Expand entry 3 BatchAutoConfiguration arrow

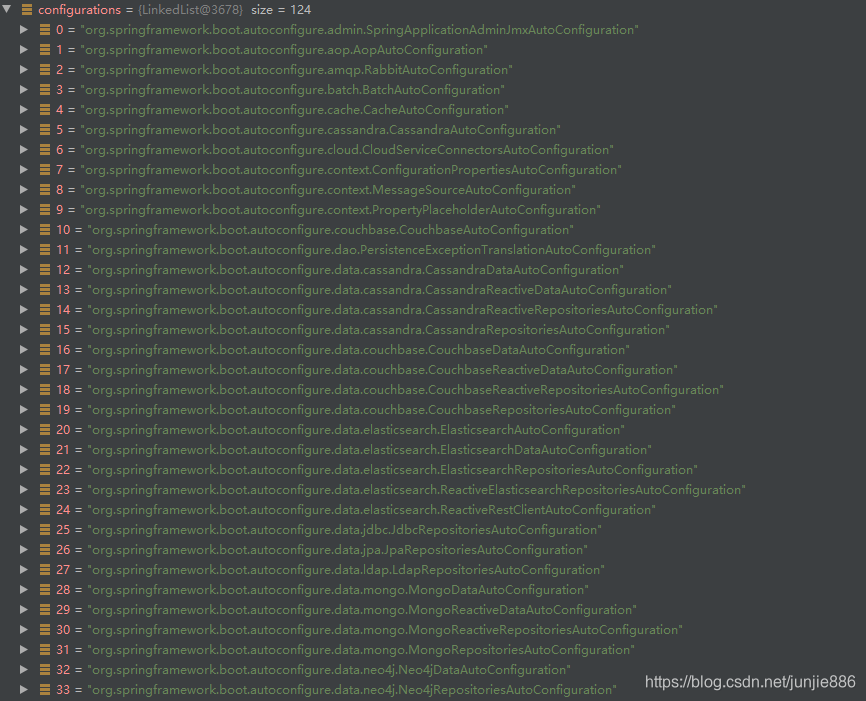[x=24, y=89]
